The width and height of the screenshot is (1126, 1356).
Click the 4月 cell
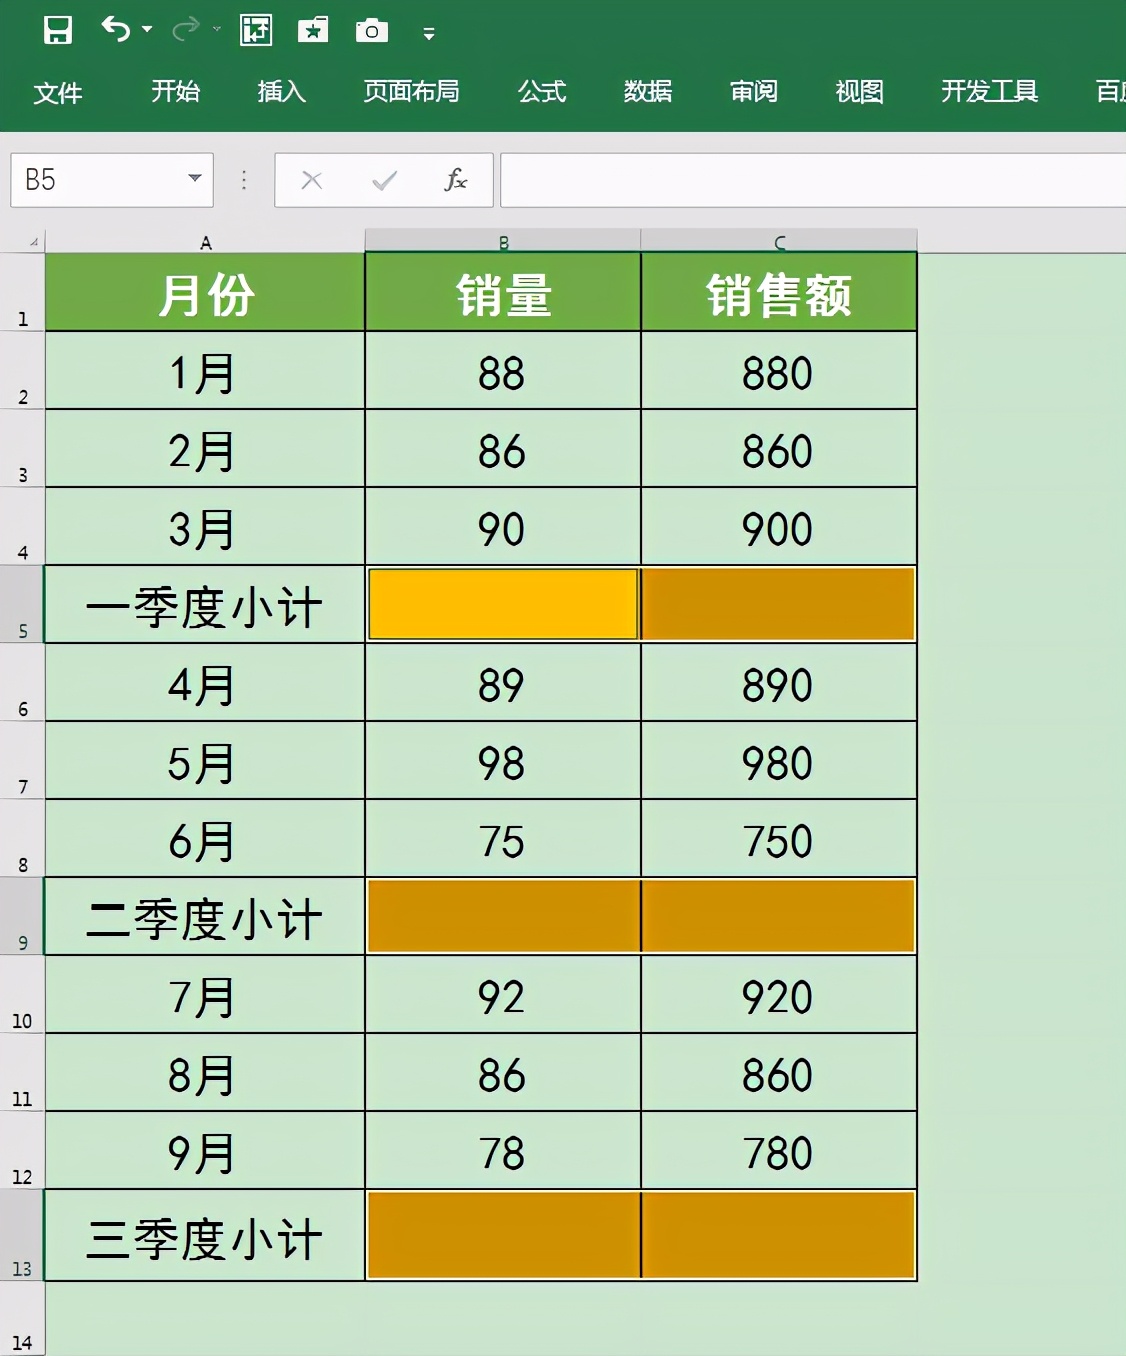coord(205,683)
